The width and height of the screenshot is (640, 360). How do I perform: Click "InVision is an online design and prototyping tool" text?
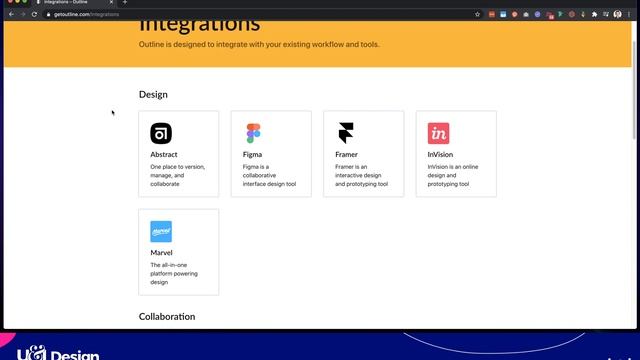(x=453, y=175)
